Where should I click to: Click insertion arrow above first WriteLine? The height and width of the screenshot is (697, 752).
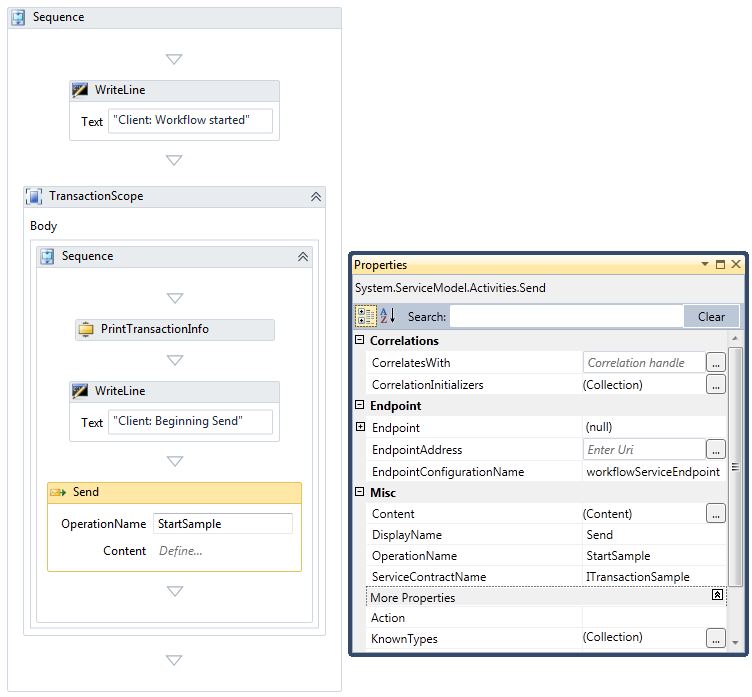click(x=174, y=59)
